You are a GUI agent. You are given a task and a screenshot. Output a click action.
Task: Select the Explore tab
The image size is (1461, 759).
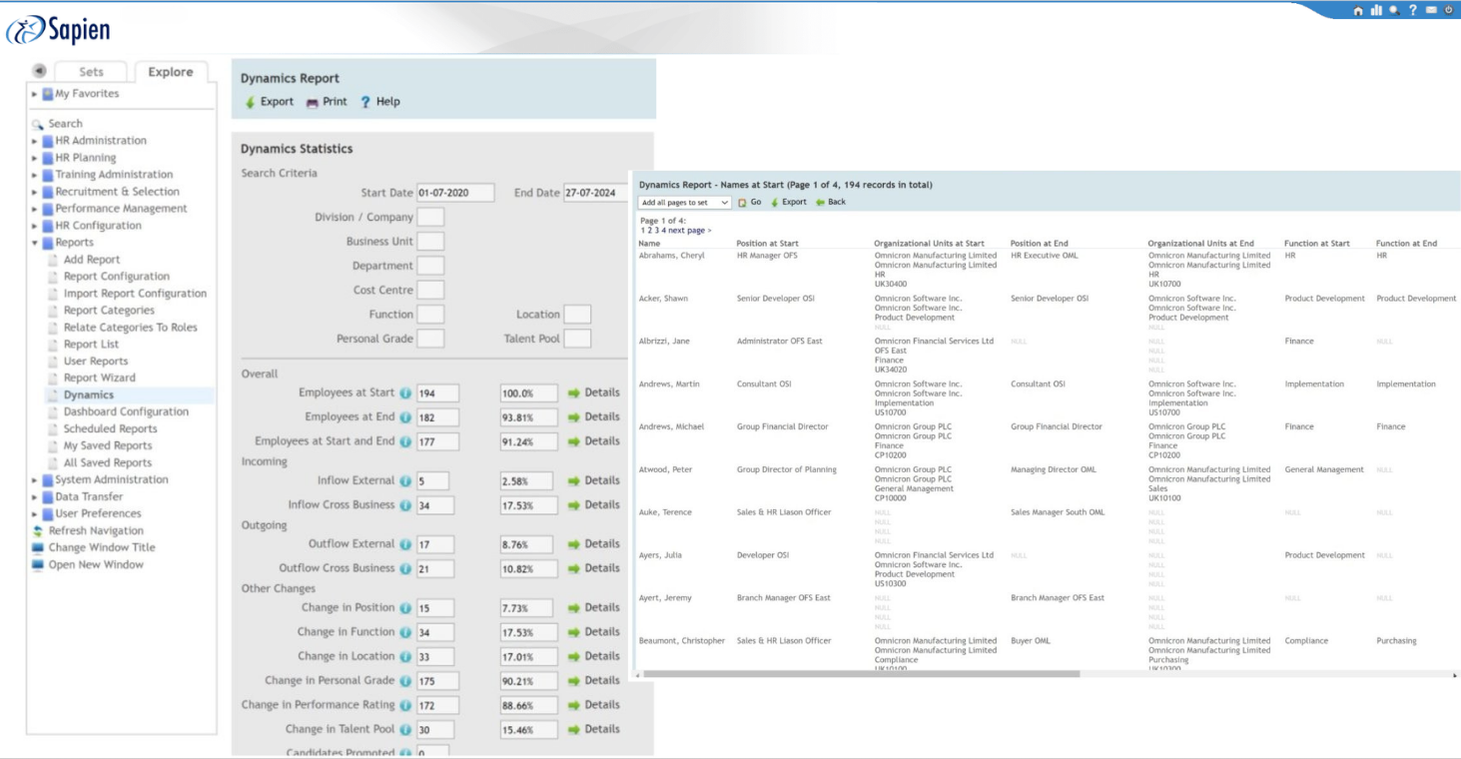(x=170, y=72)
